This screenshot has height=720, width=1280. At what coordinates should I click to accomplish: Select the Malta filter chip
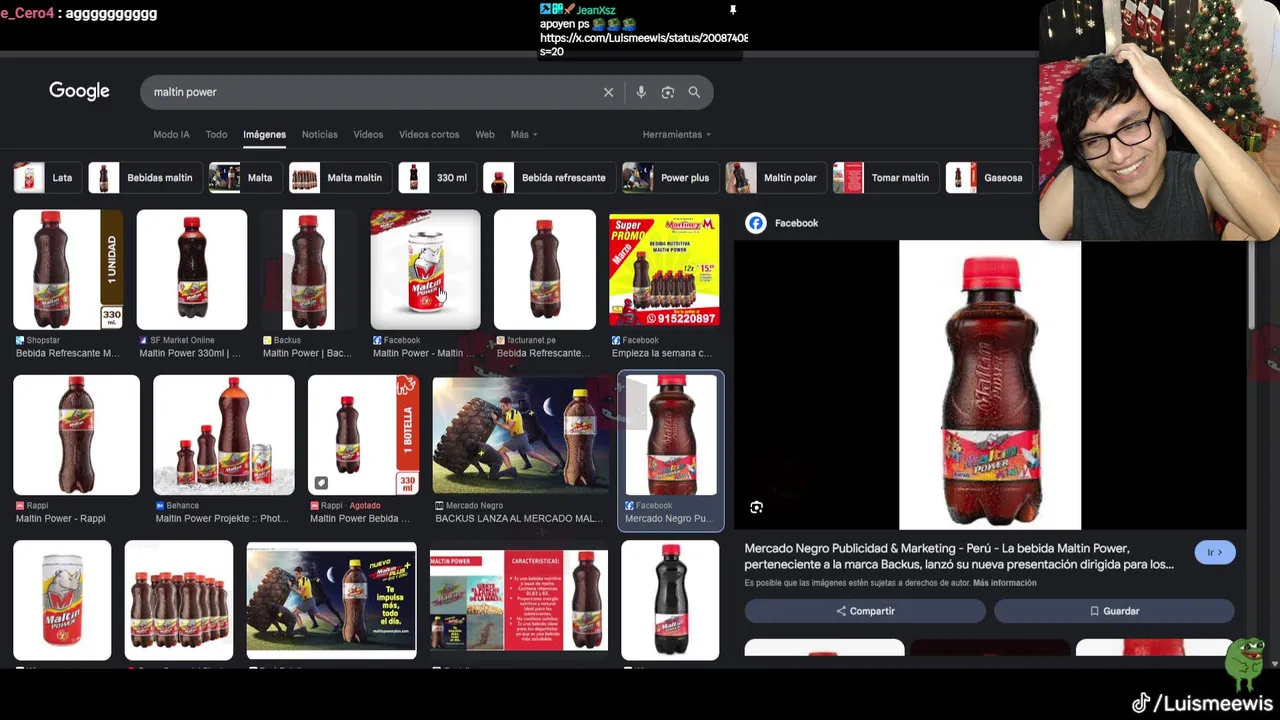244,178
